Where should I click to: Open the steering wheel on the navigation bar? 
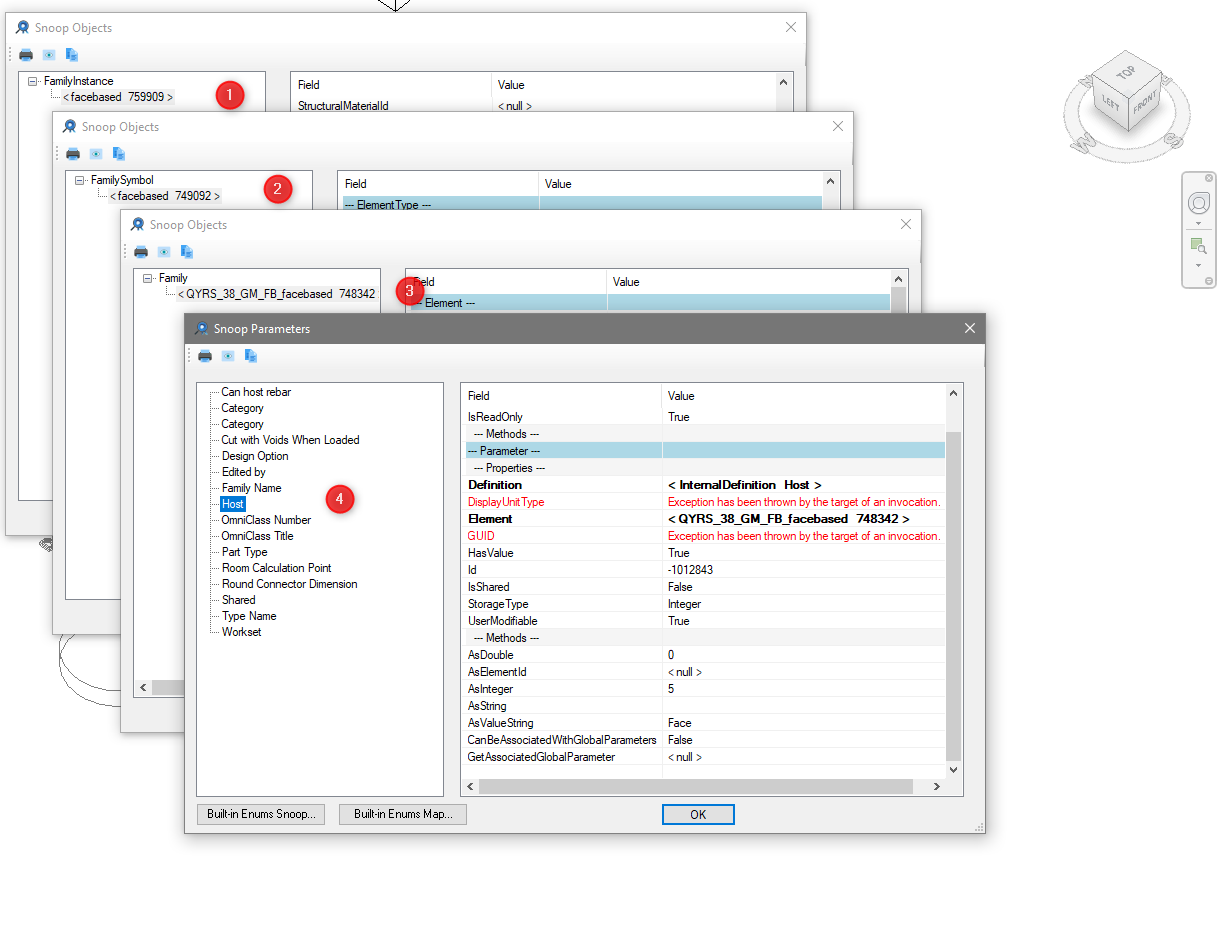coord(1198,204)
